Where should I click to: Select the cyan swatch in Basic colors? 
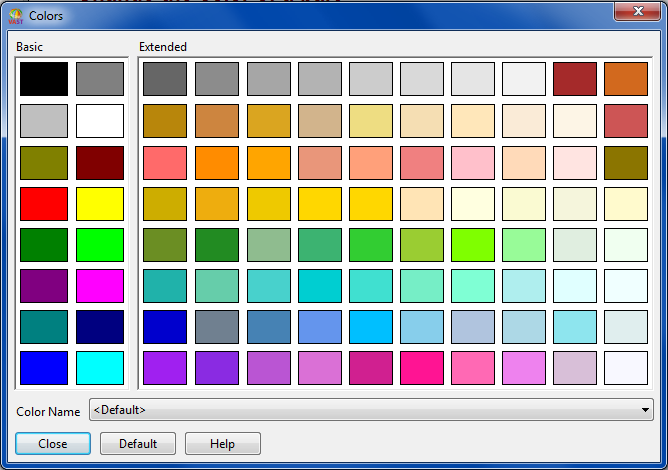point(100,367)
